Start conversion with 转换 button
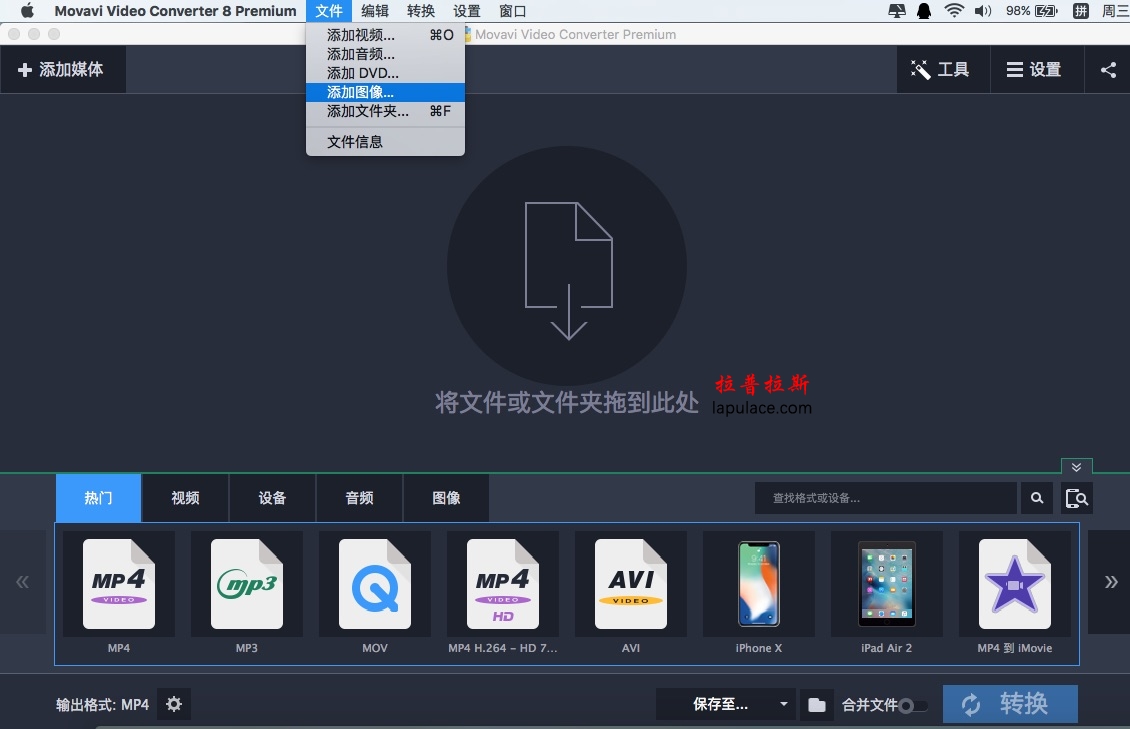This screenshot has width=1130, height=729. click(1010, 704)
